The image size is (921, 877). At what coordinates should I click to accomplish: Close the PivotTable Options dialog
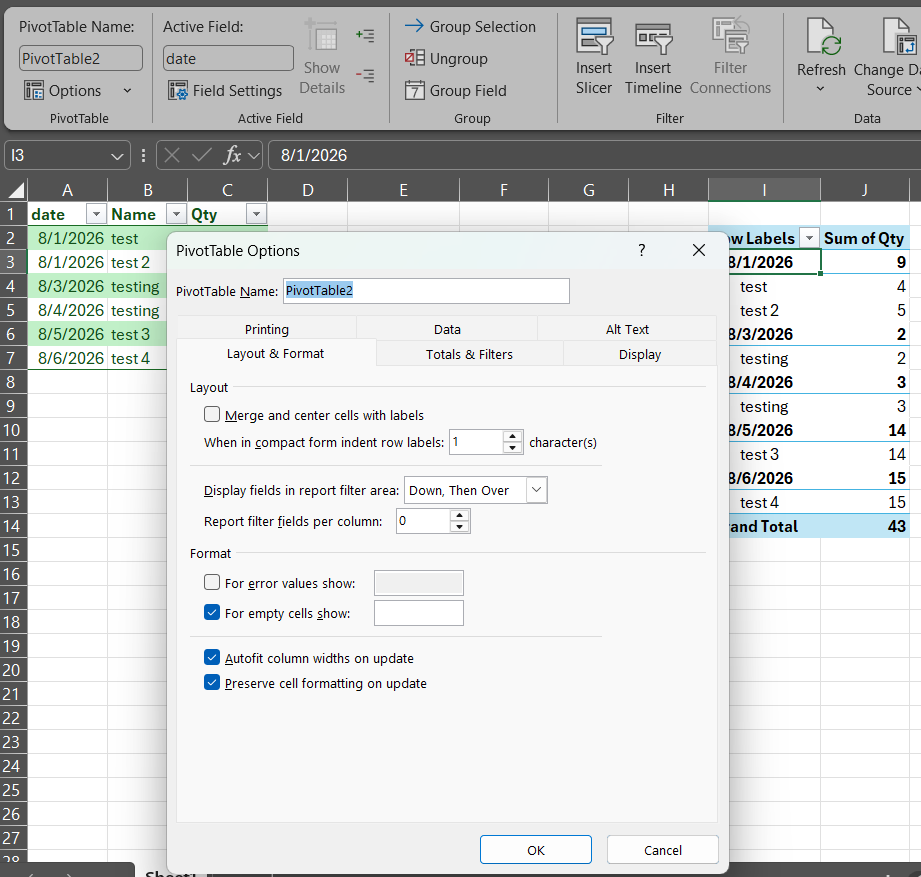699,250
